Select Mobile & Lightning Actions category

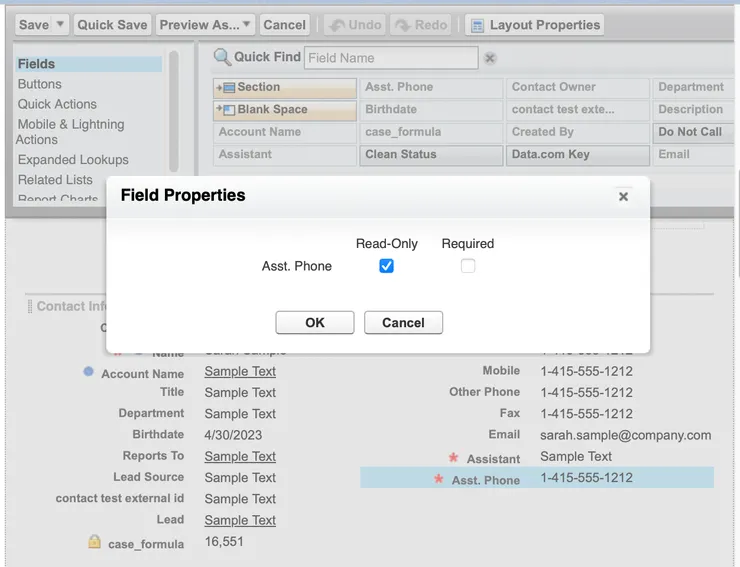click(x=71, y=132)
